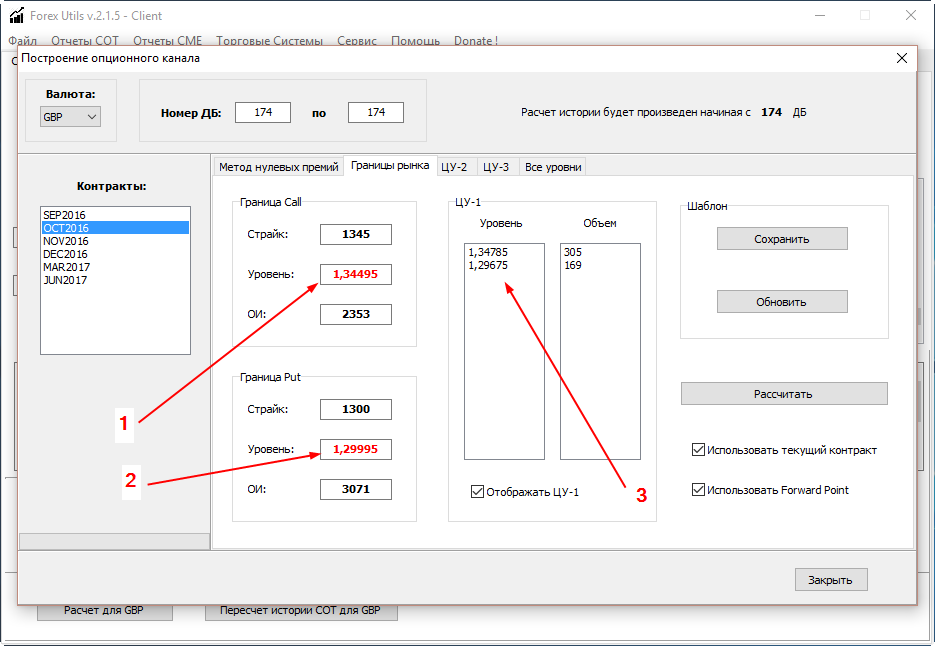
Task: Select the MAR2017 contract in list
Action: (66, 267)
